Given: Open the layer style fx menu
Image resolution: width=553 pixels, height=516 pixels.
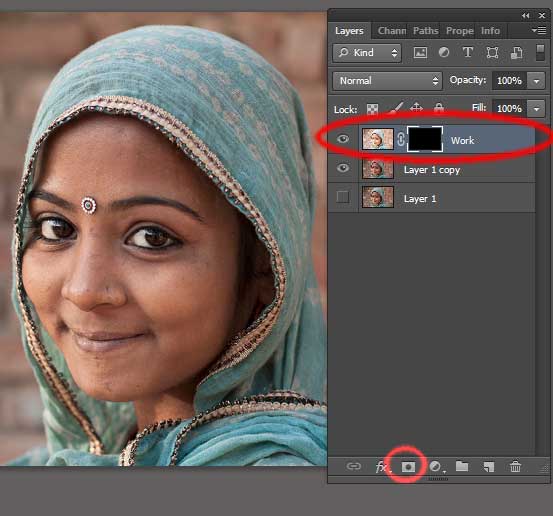Looking at the screenshot, I should point(383,467).
